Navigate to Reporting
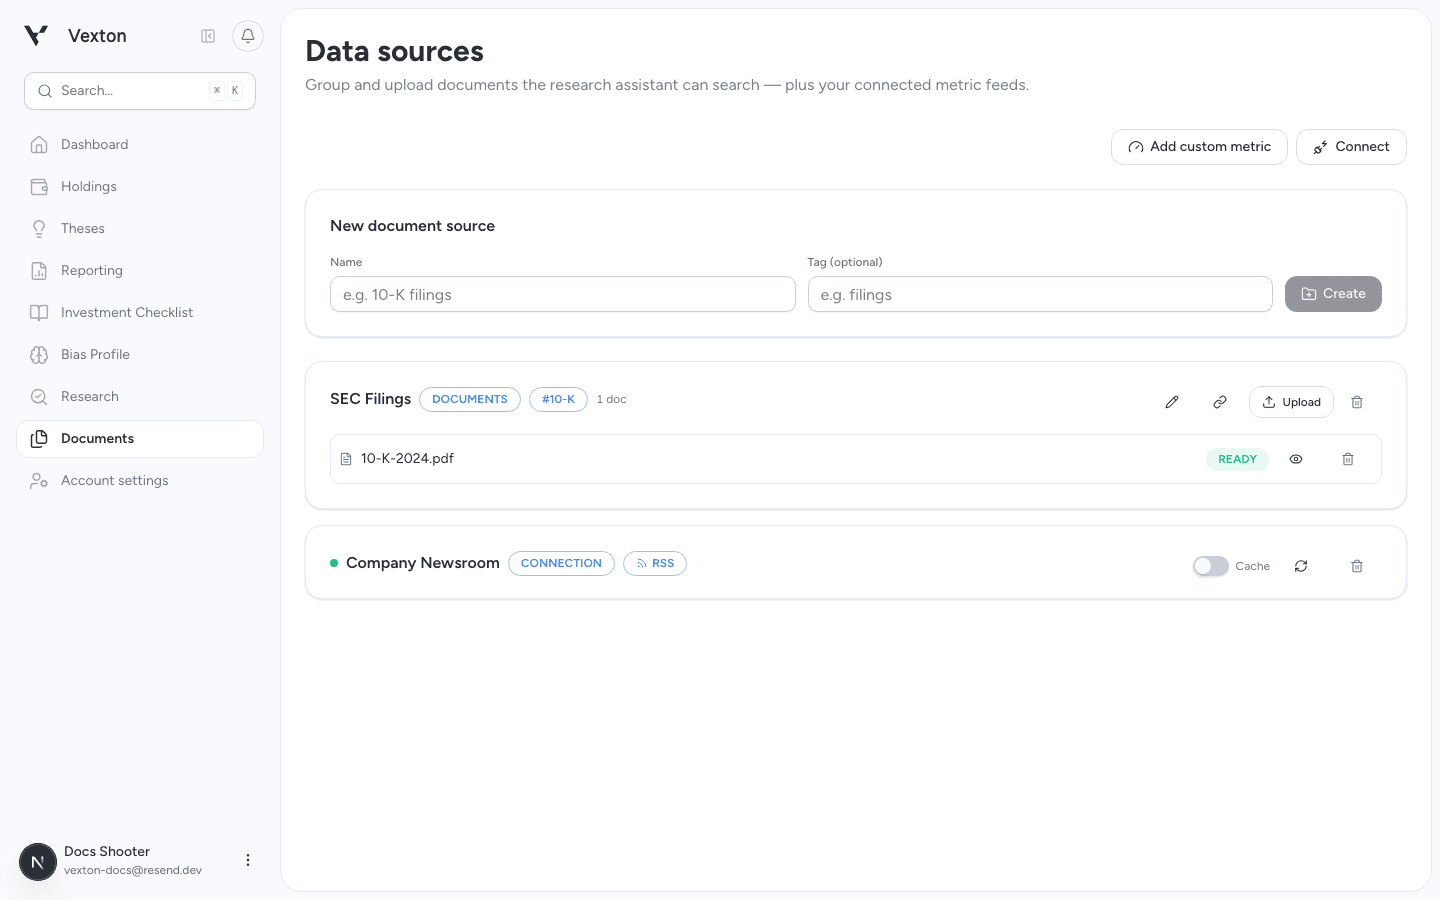 (x=140, y=271)
